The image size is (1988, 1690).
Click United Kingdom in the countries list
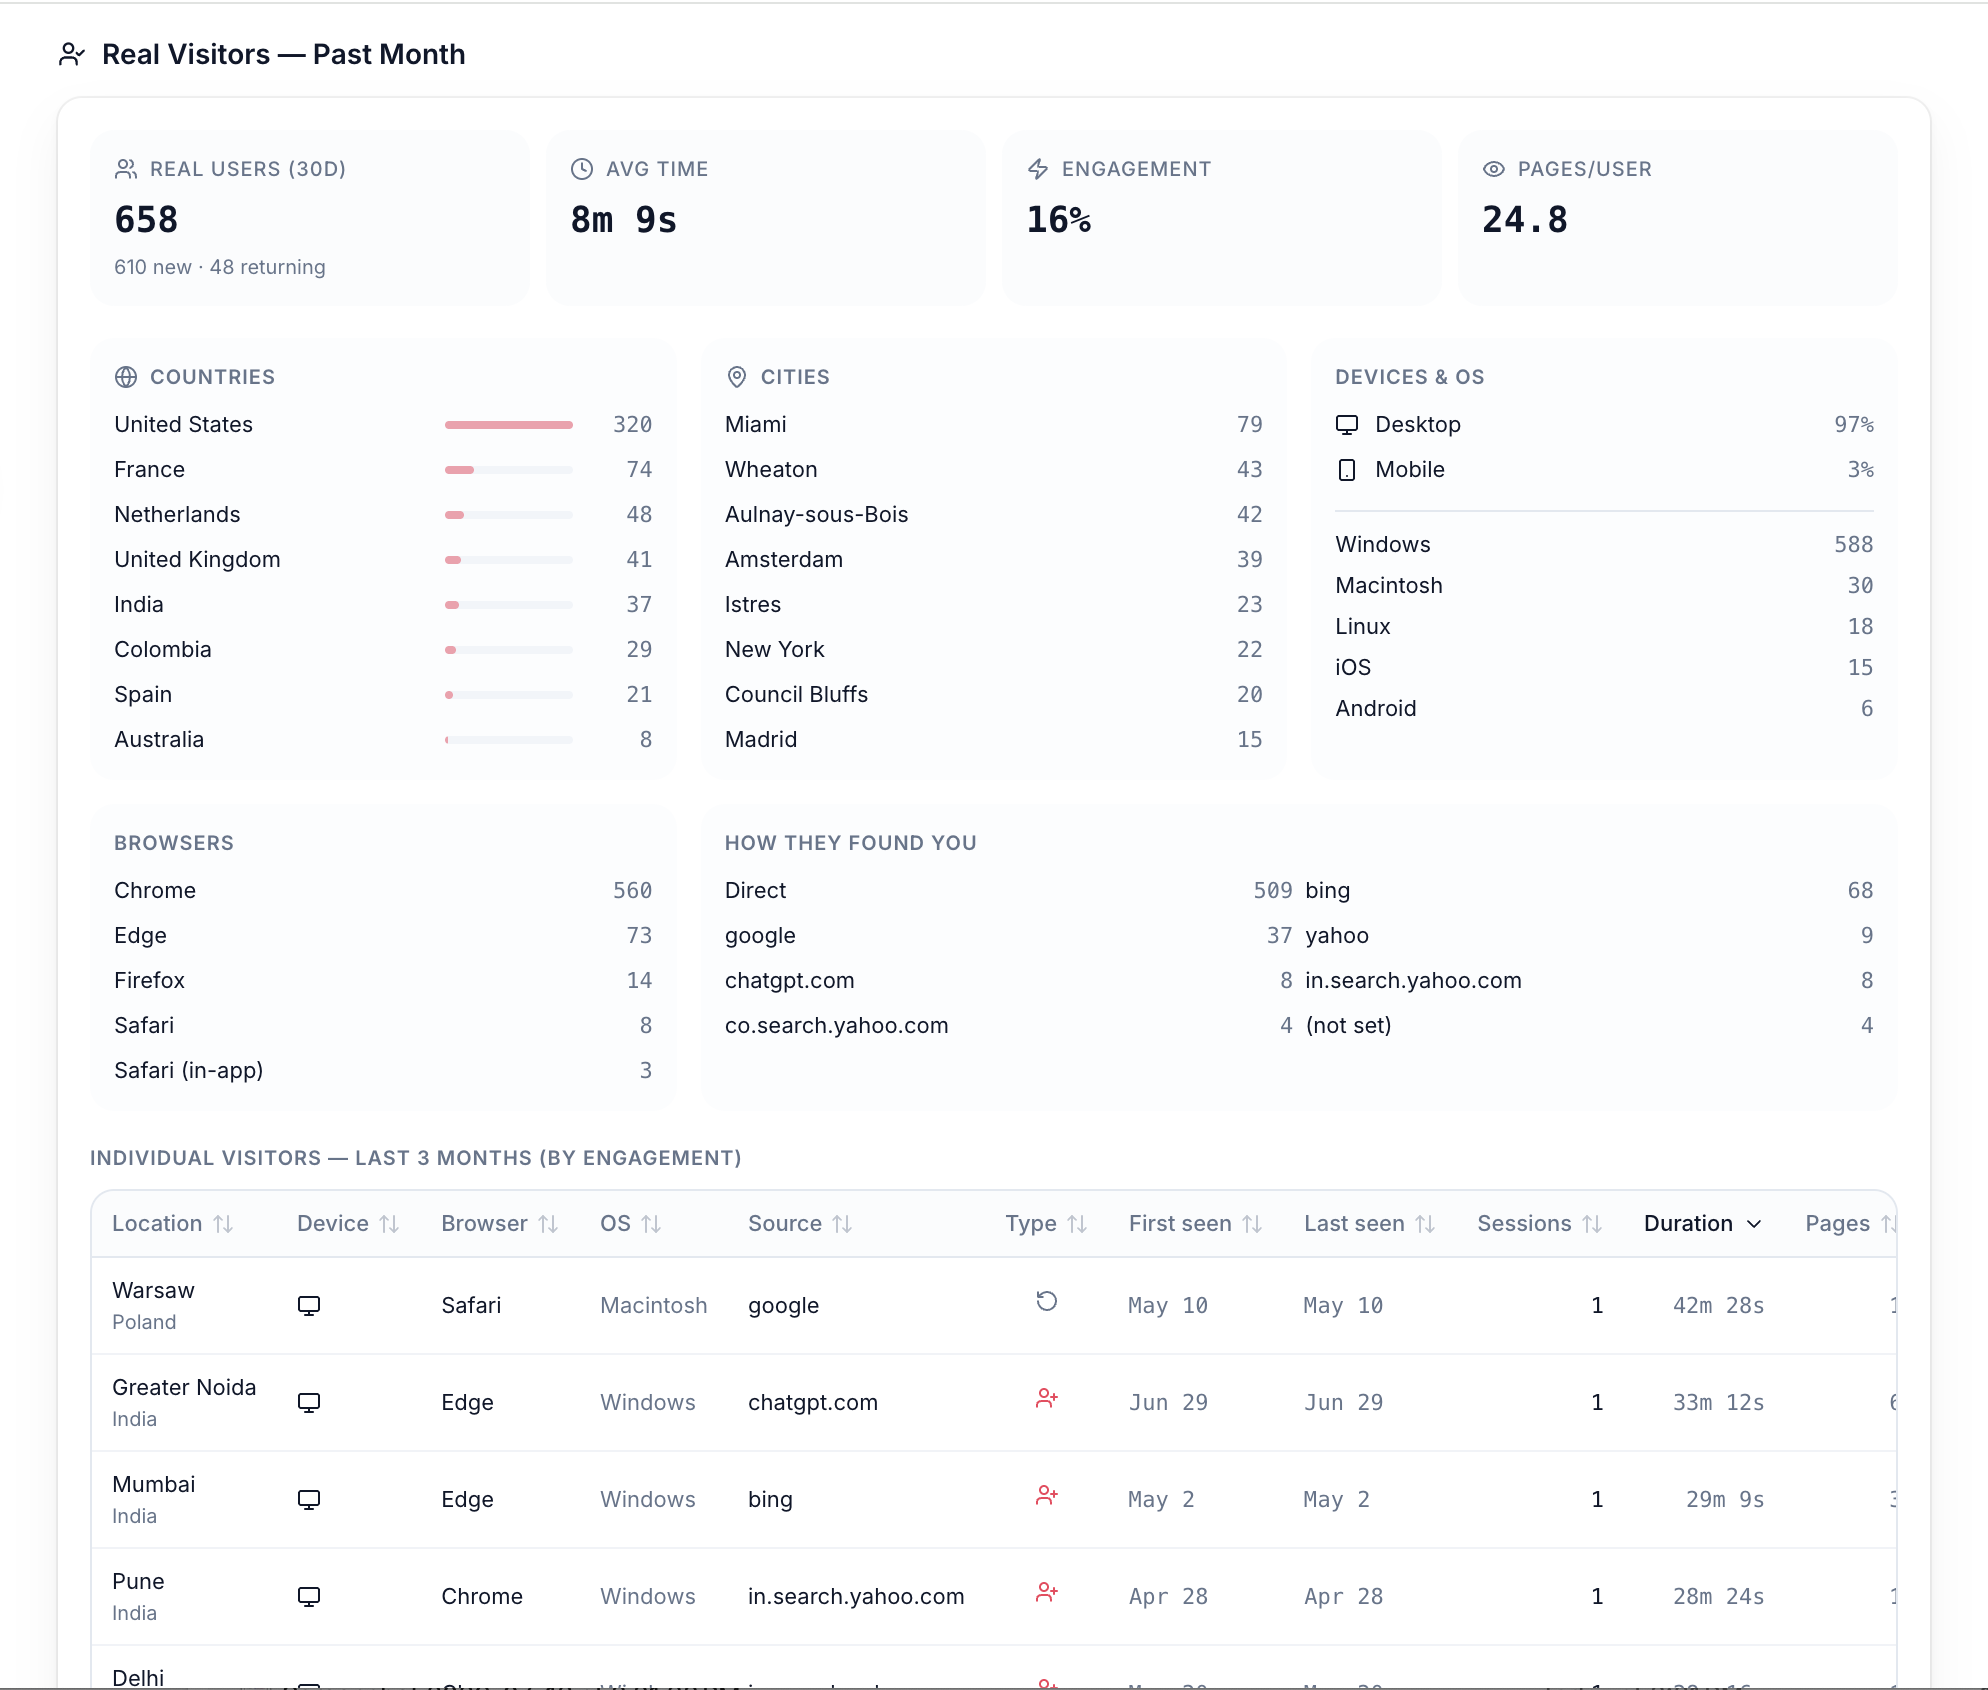click(x=197, y=559)
